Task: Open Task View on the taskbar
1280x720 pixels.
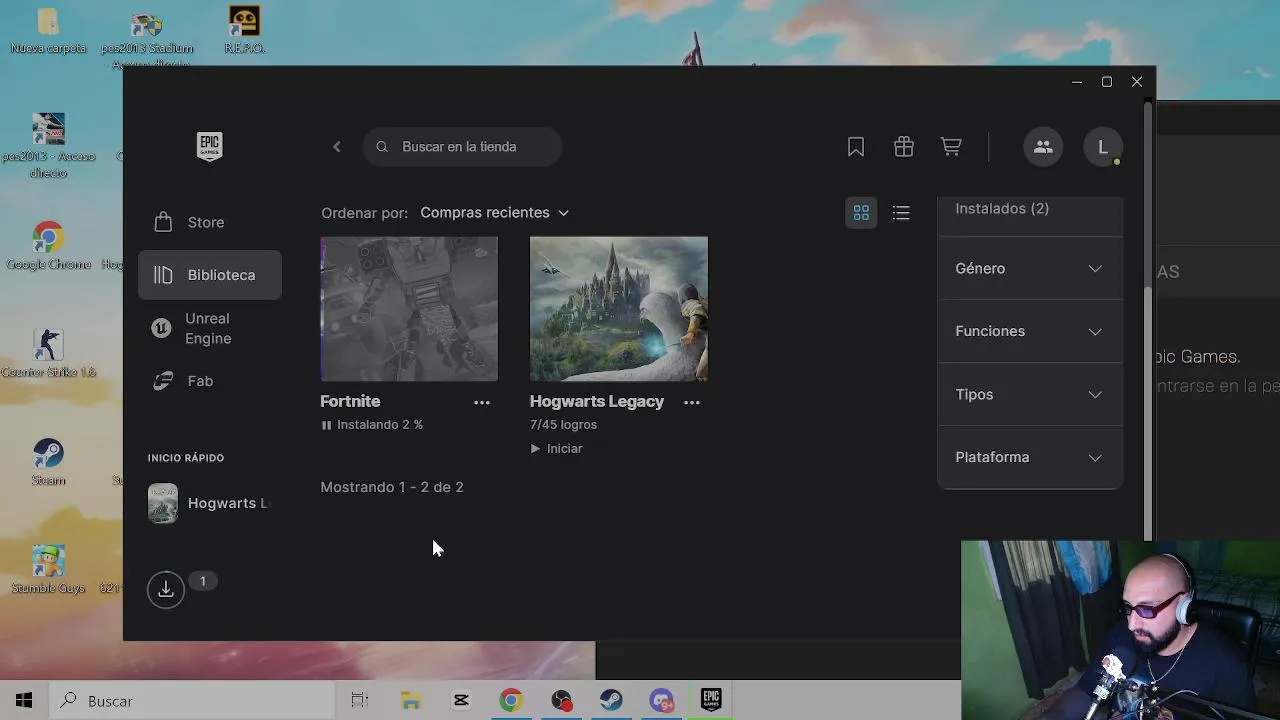Action: [360, 701]
